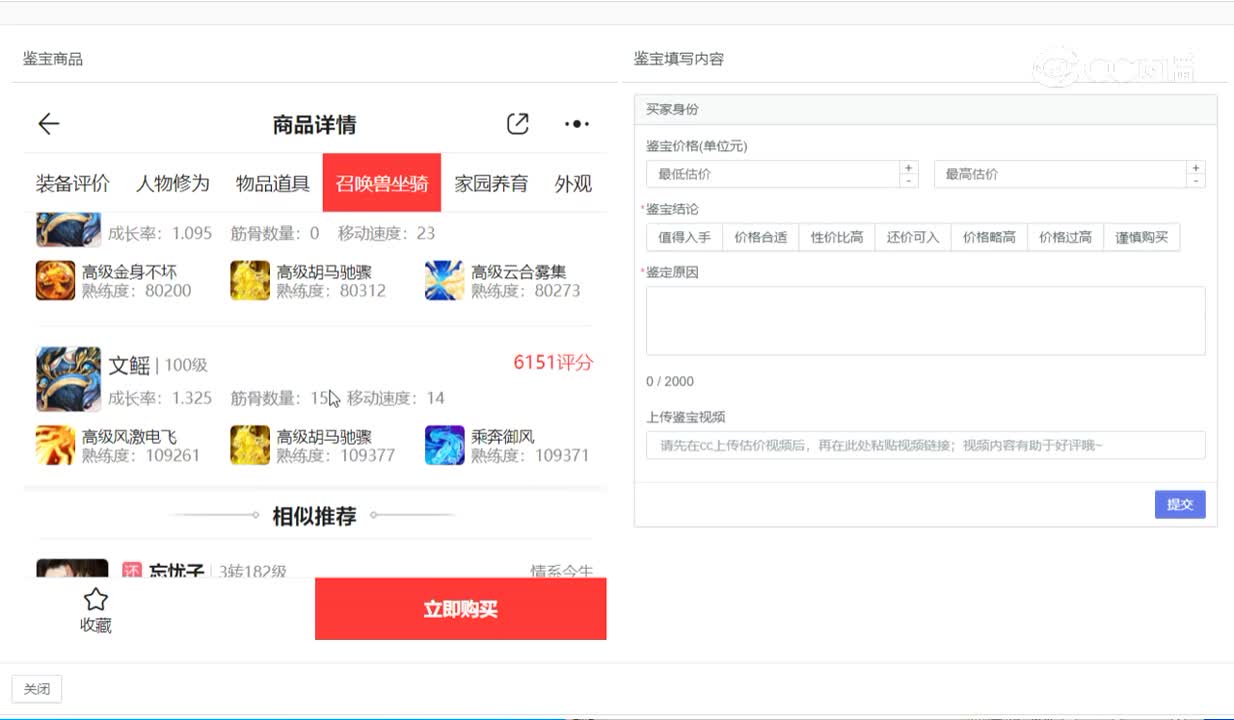Decrease 最高估价 with the minus stepper
The height and width of the screenshot is (720, 1234).
[x=1196, y=181]
